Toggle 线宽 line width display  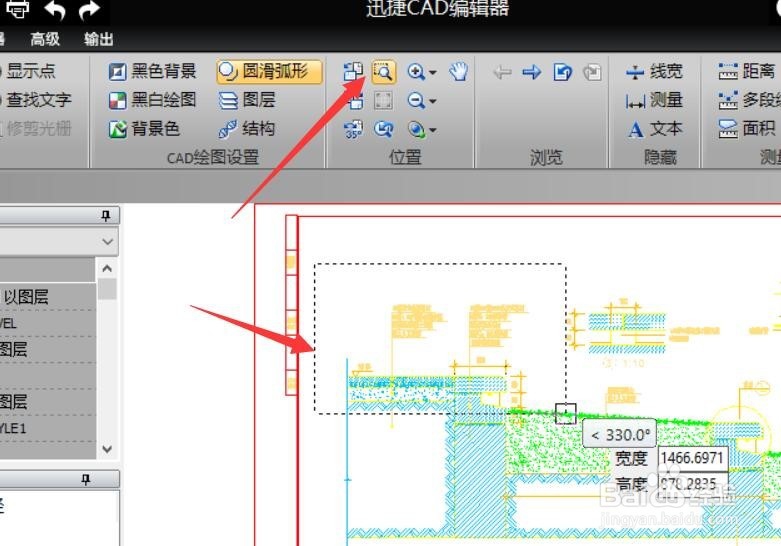coord(654,72)
